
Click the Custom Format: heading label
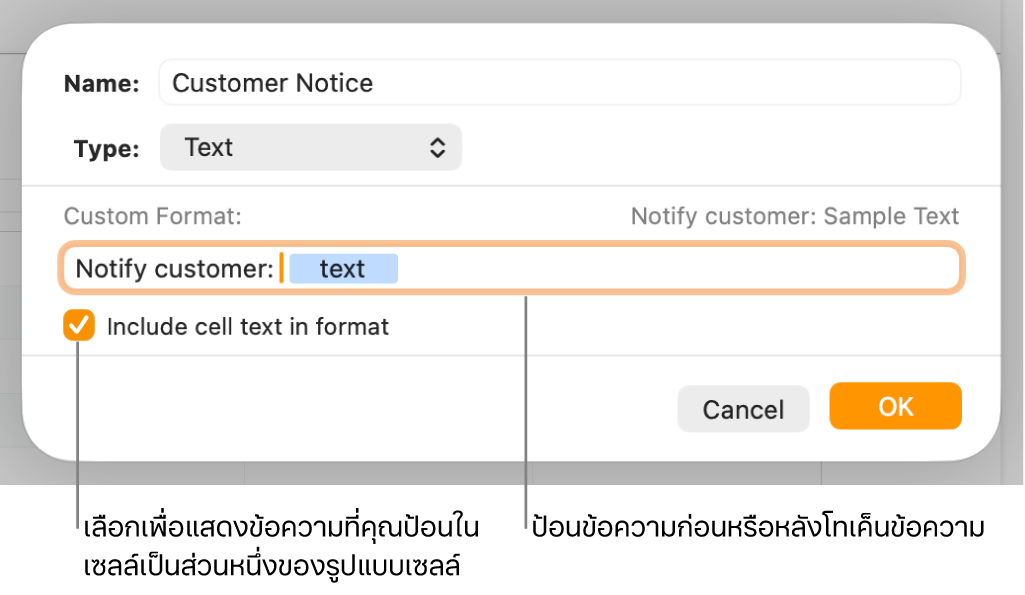pyautogui.click(x=152, y=216)
